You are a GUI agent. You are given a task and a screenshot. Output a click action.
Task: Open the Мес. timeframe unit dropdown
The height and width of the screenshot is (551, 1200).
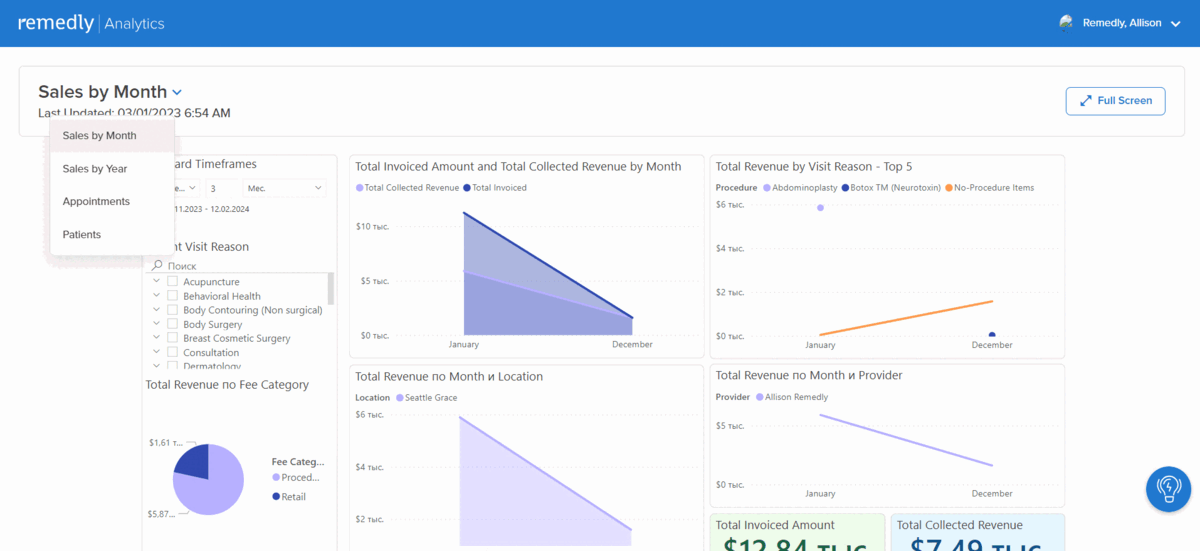click(x=285, y=188)
